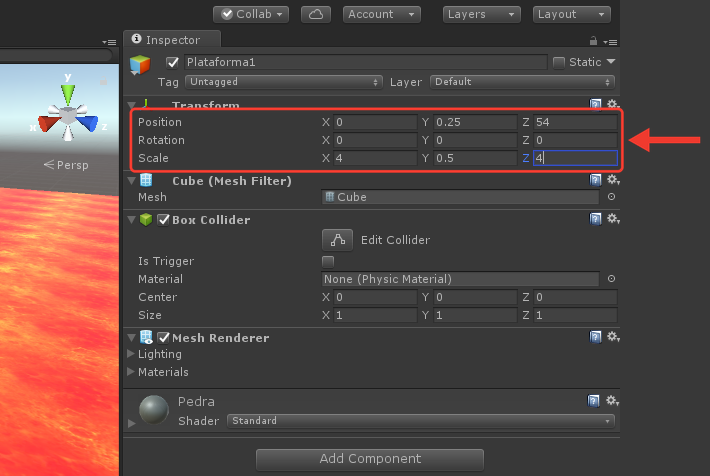
Task: Open the Layout dropdown menu
Action: pos(571,14)
